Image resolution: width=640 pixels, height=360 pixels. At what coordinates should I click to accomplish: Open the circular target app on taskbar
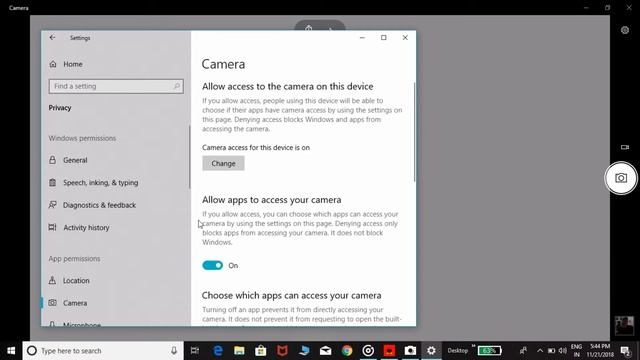point(368,351)
